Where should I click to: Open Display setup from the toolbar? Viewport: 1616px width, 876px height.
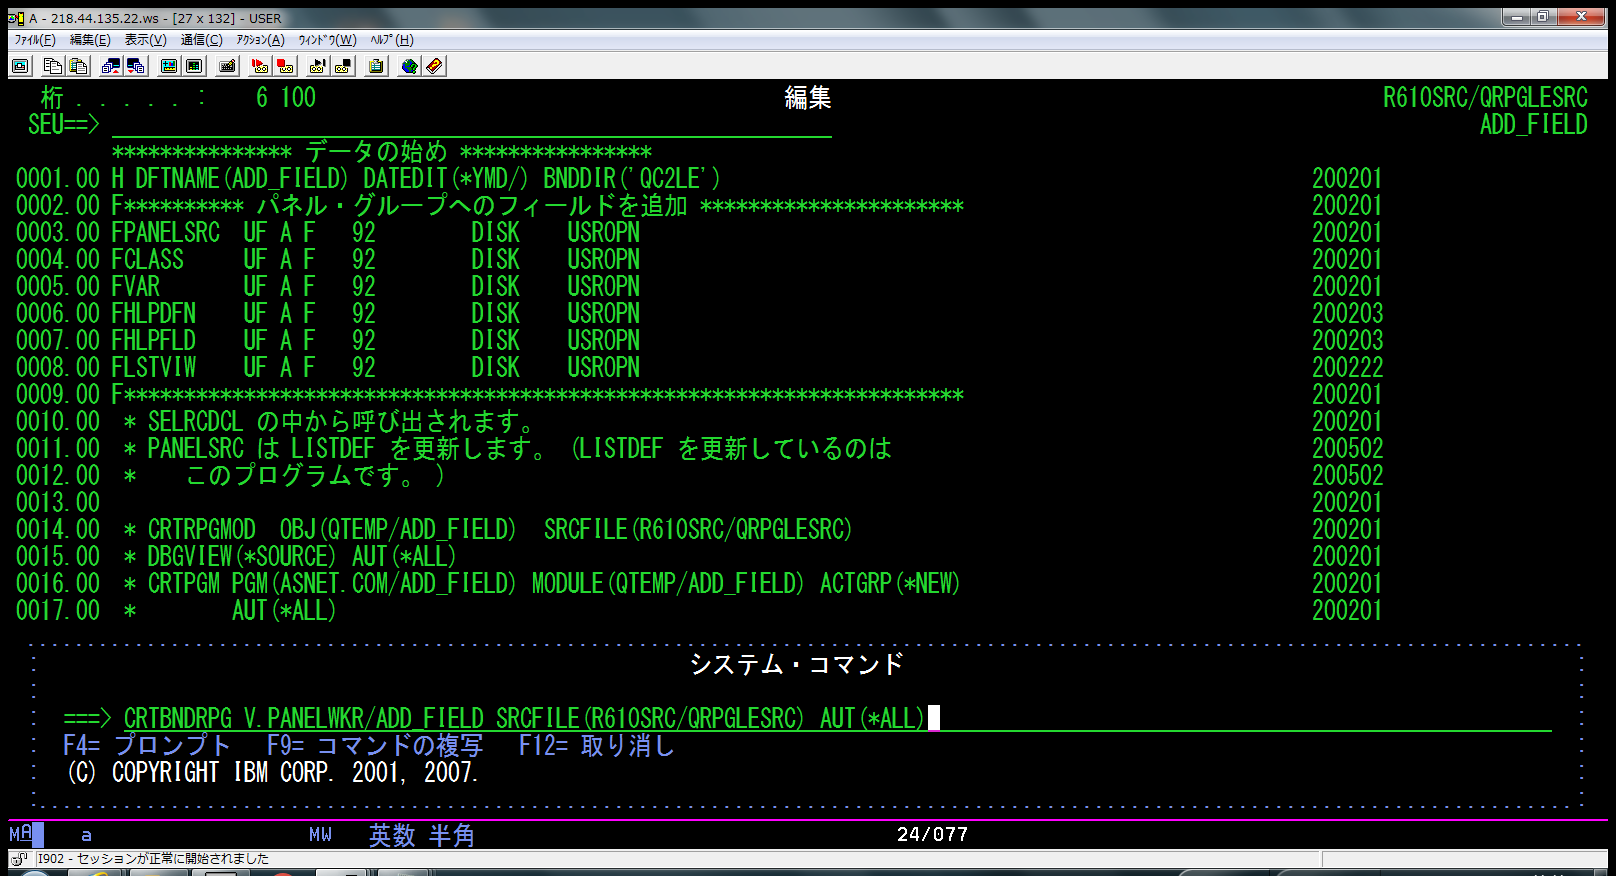click(169, 66)
